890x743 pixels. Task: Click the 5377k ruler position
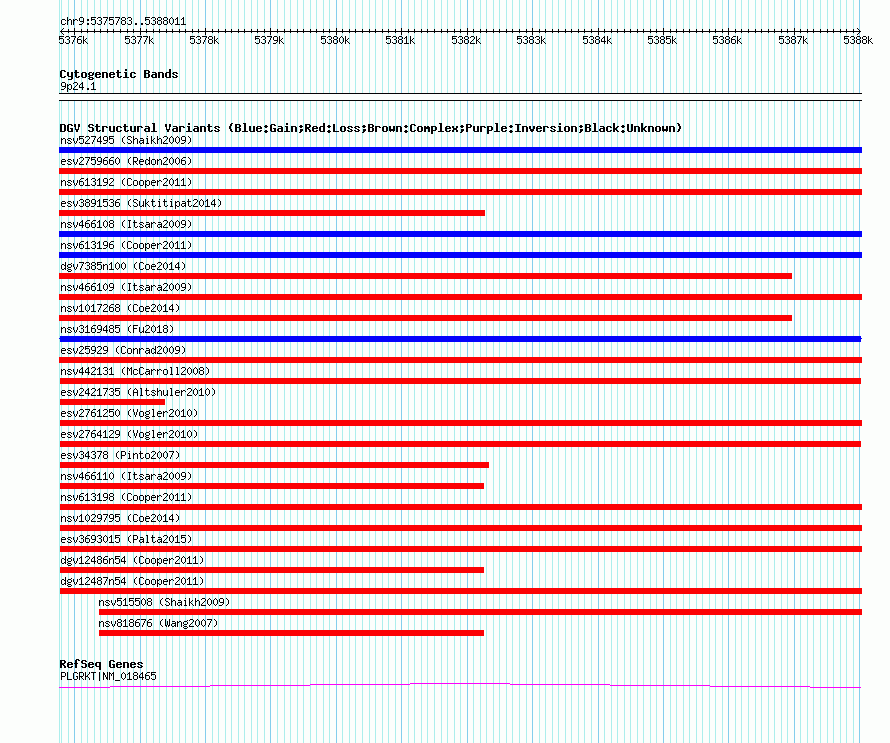pos(139,40)
